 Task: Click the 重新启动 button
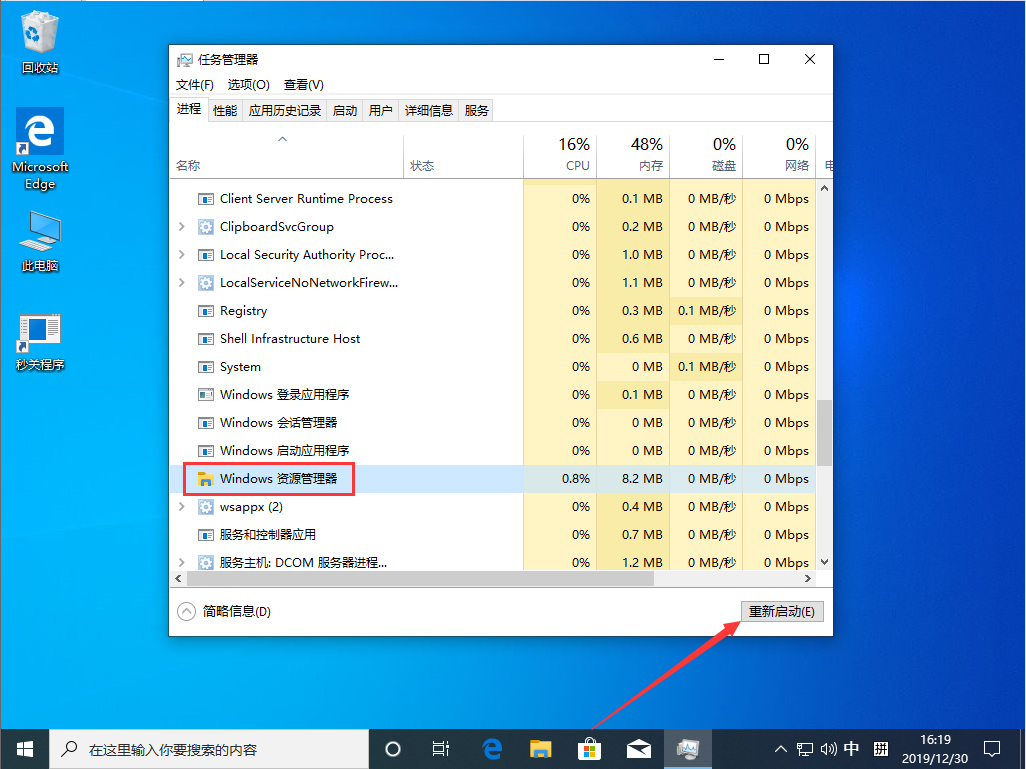click(781, 610)
